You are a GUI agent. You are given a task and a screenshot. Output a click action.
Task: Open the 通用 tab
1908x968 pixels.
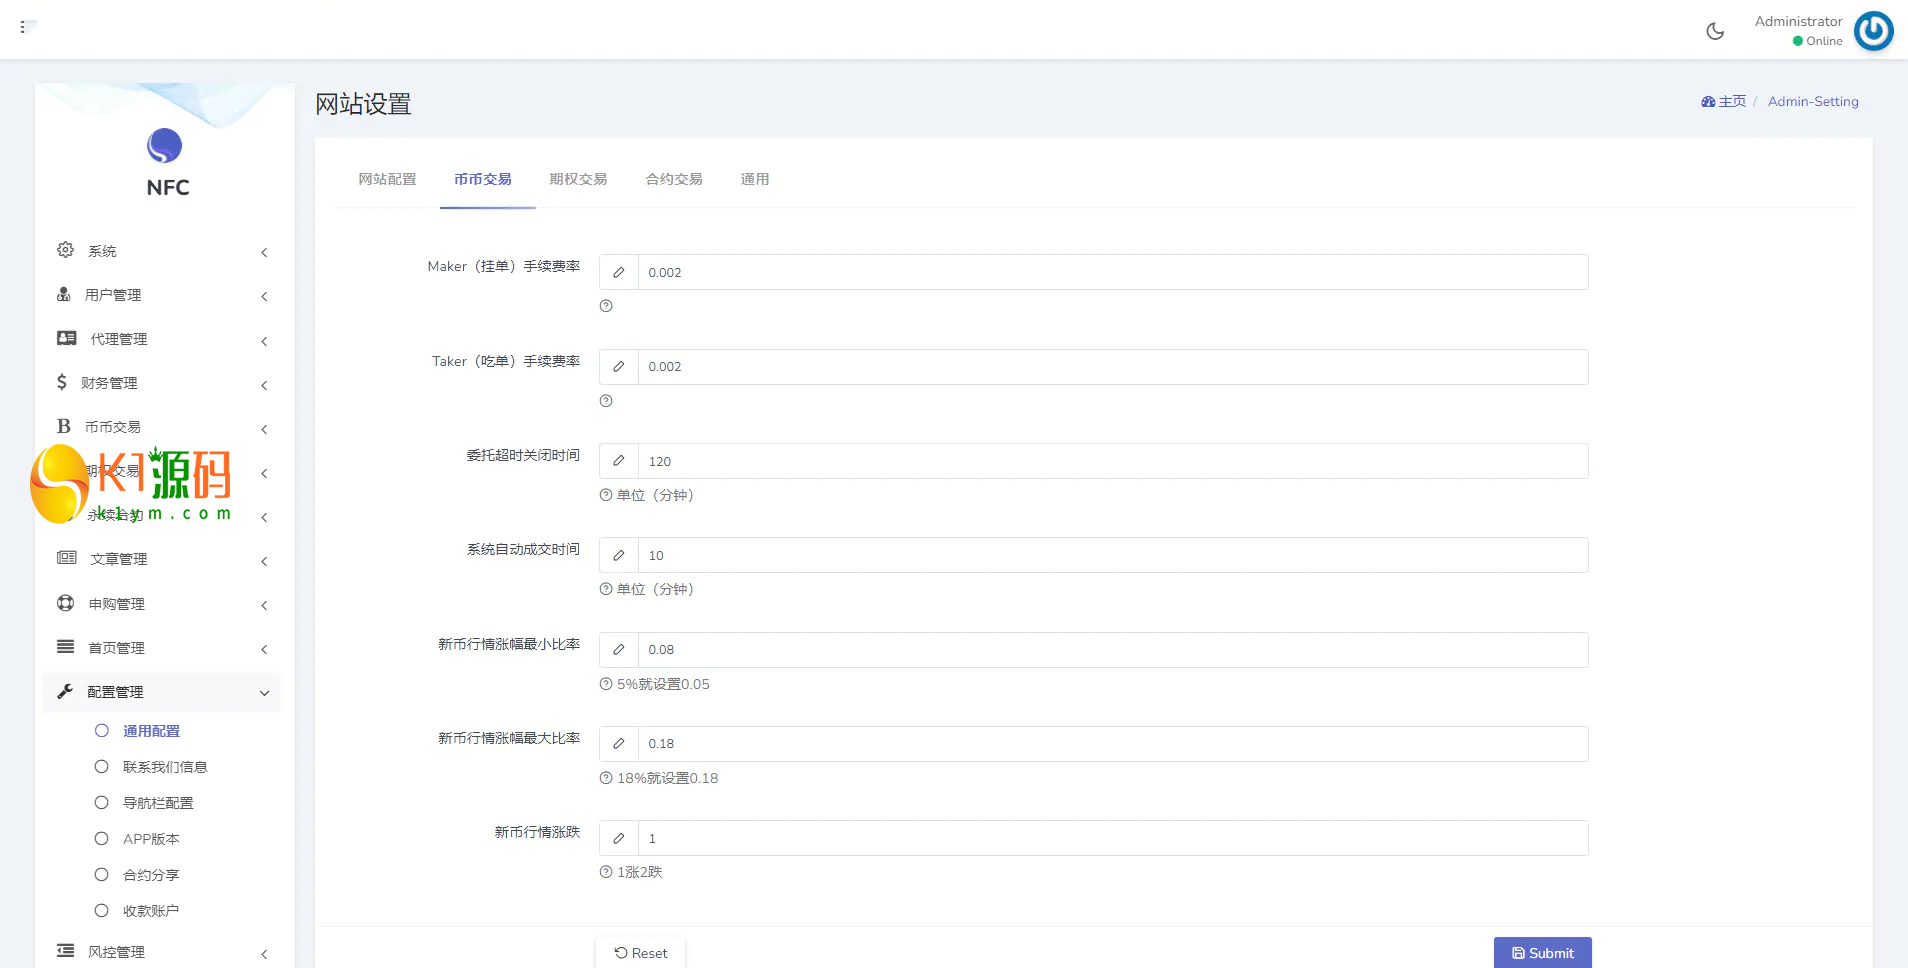click(755, 179)
